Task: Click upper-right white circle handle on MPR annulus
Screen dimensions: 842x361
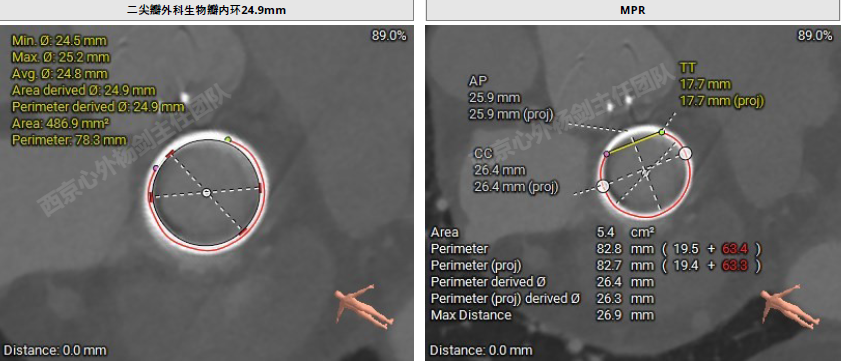Action: [685, 153]
